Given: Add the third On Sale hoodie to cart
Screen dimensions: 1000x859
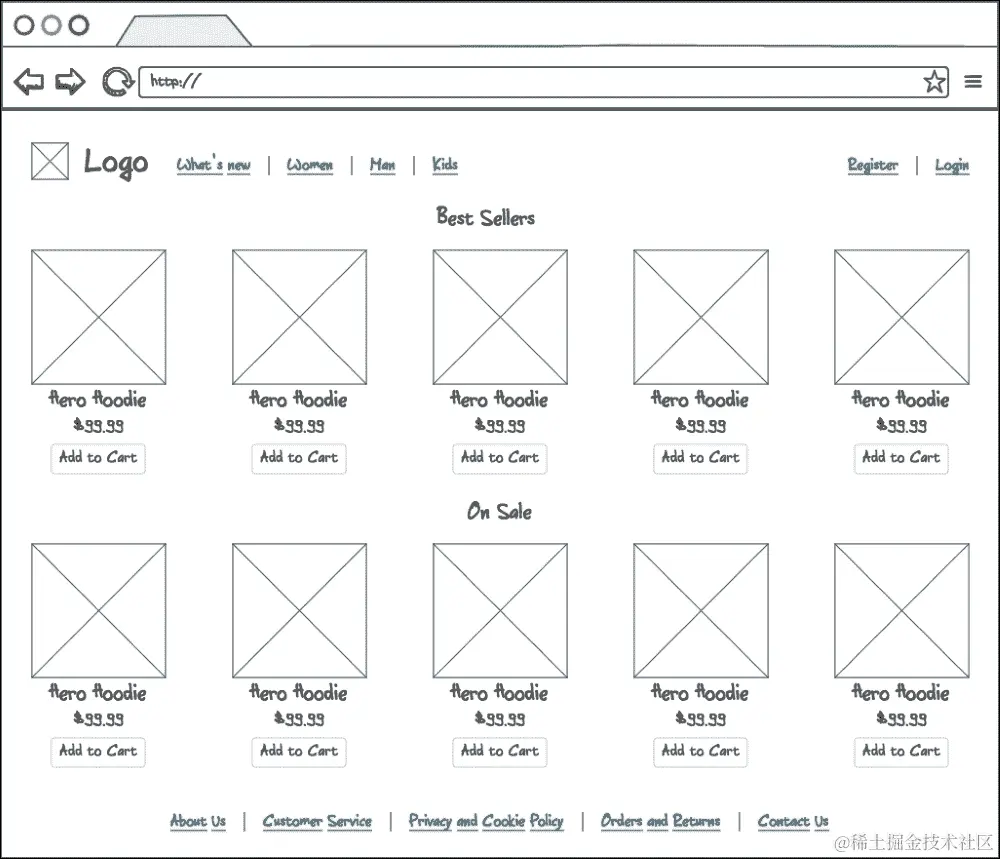Looking at the screenshot, I should tap(500, 752).
